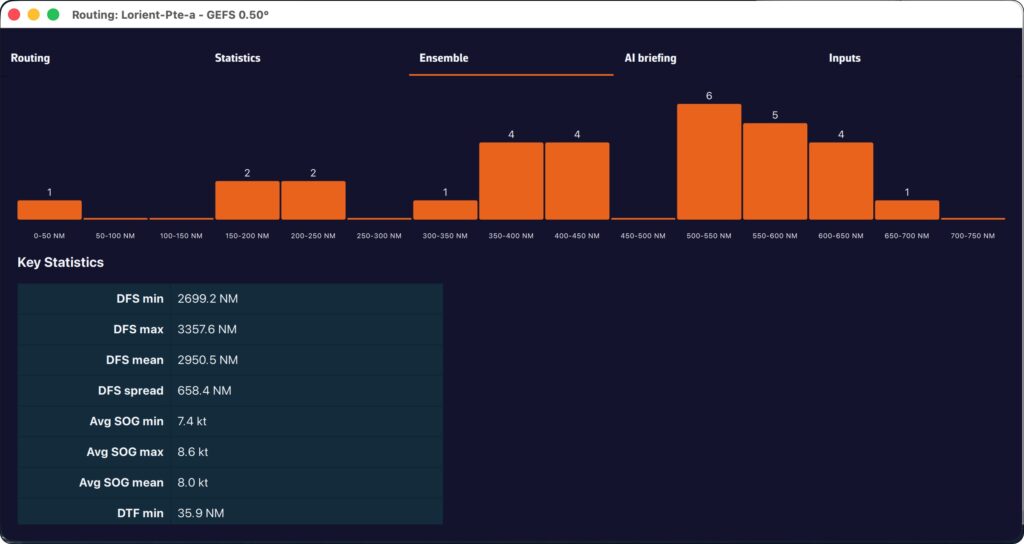Select the 150-200 NM histogram bar
This screenshot has width=1024, height=544.
[247, 200]
